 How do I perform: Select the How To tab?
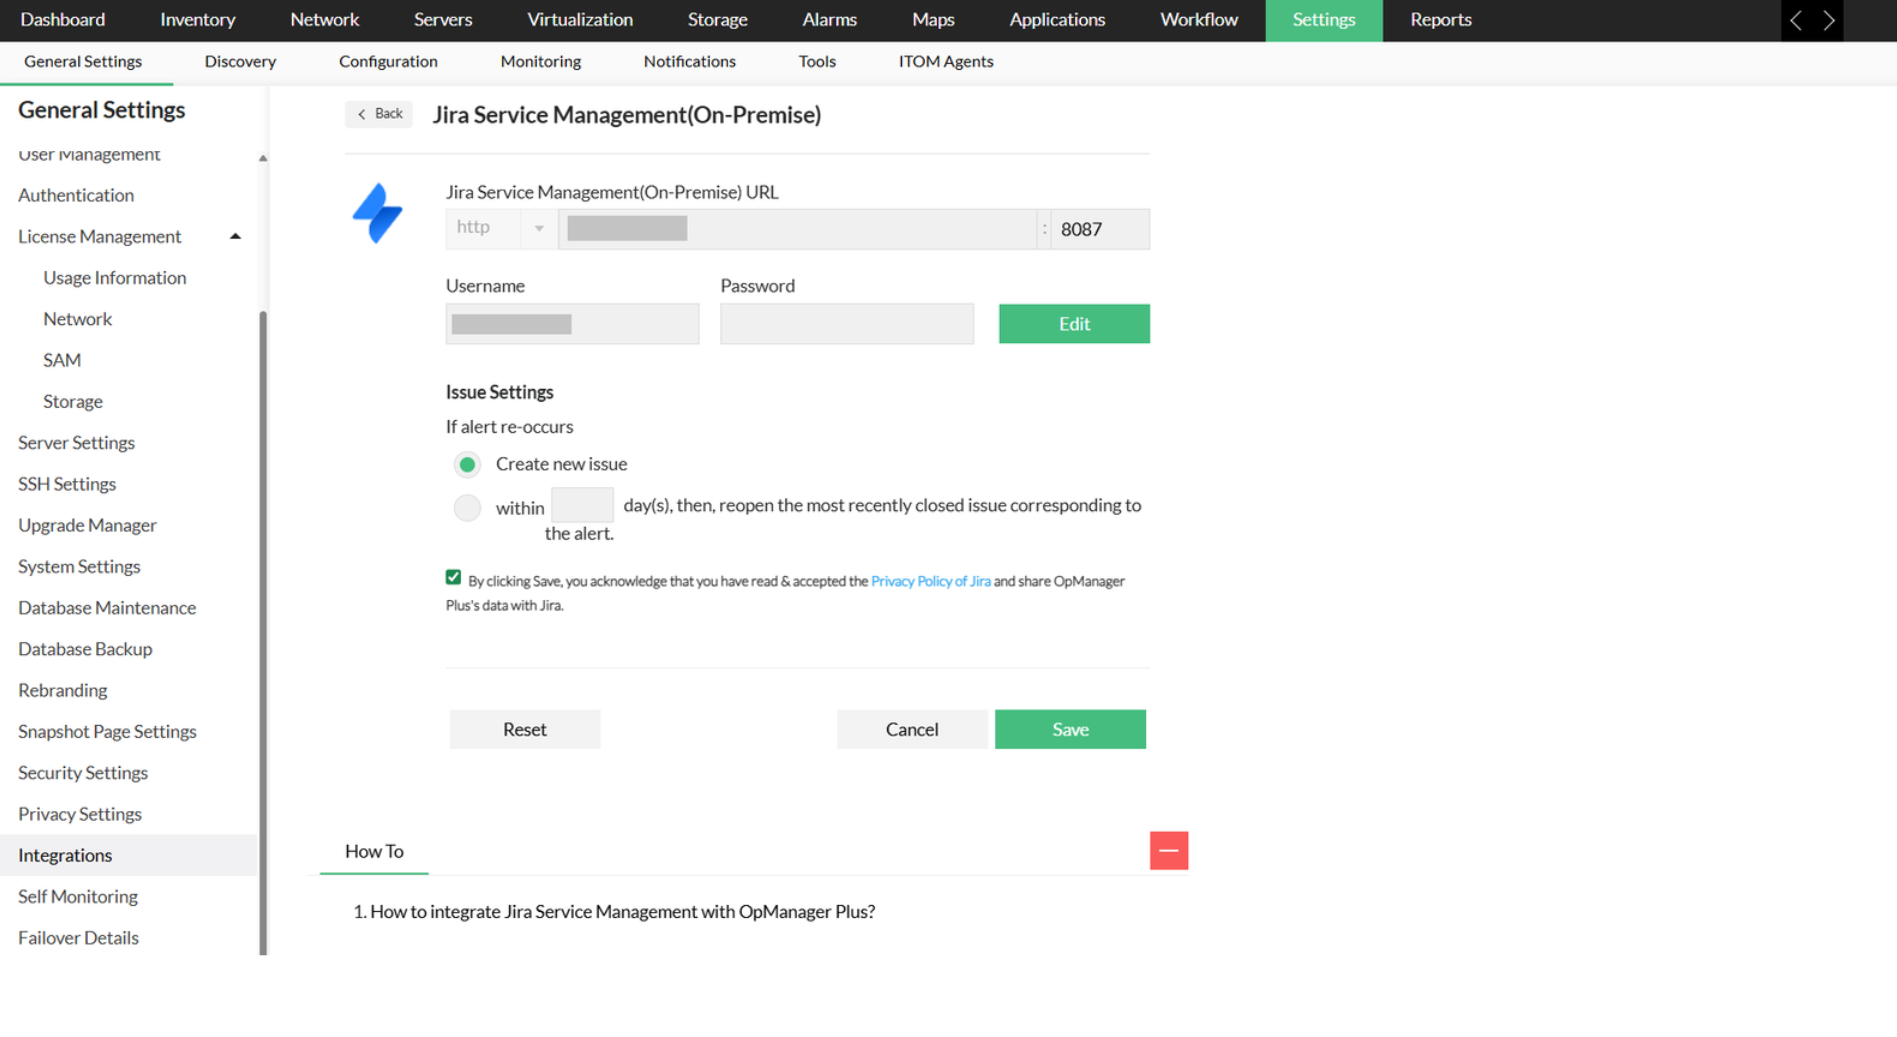pos(374,852)
